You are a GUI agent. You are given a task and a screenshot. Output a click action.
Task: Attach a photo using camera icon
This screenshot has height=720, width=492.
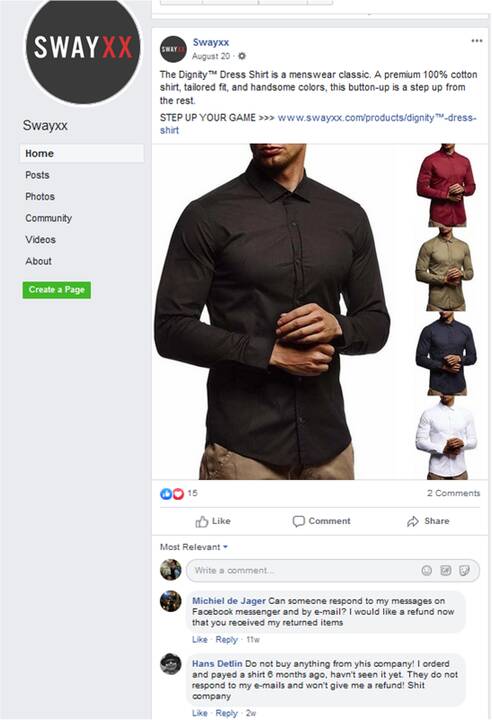(446, 570)
